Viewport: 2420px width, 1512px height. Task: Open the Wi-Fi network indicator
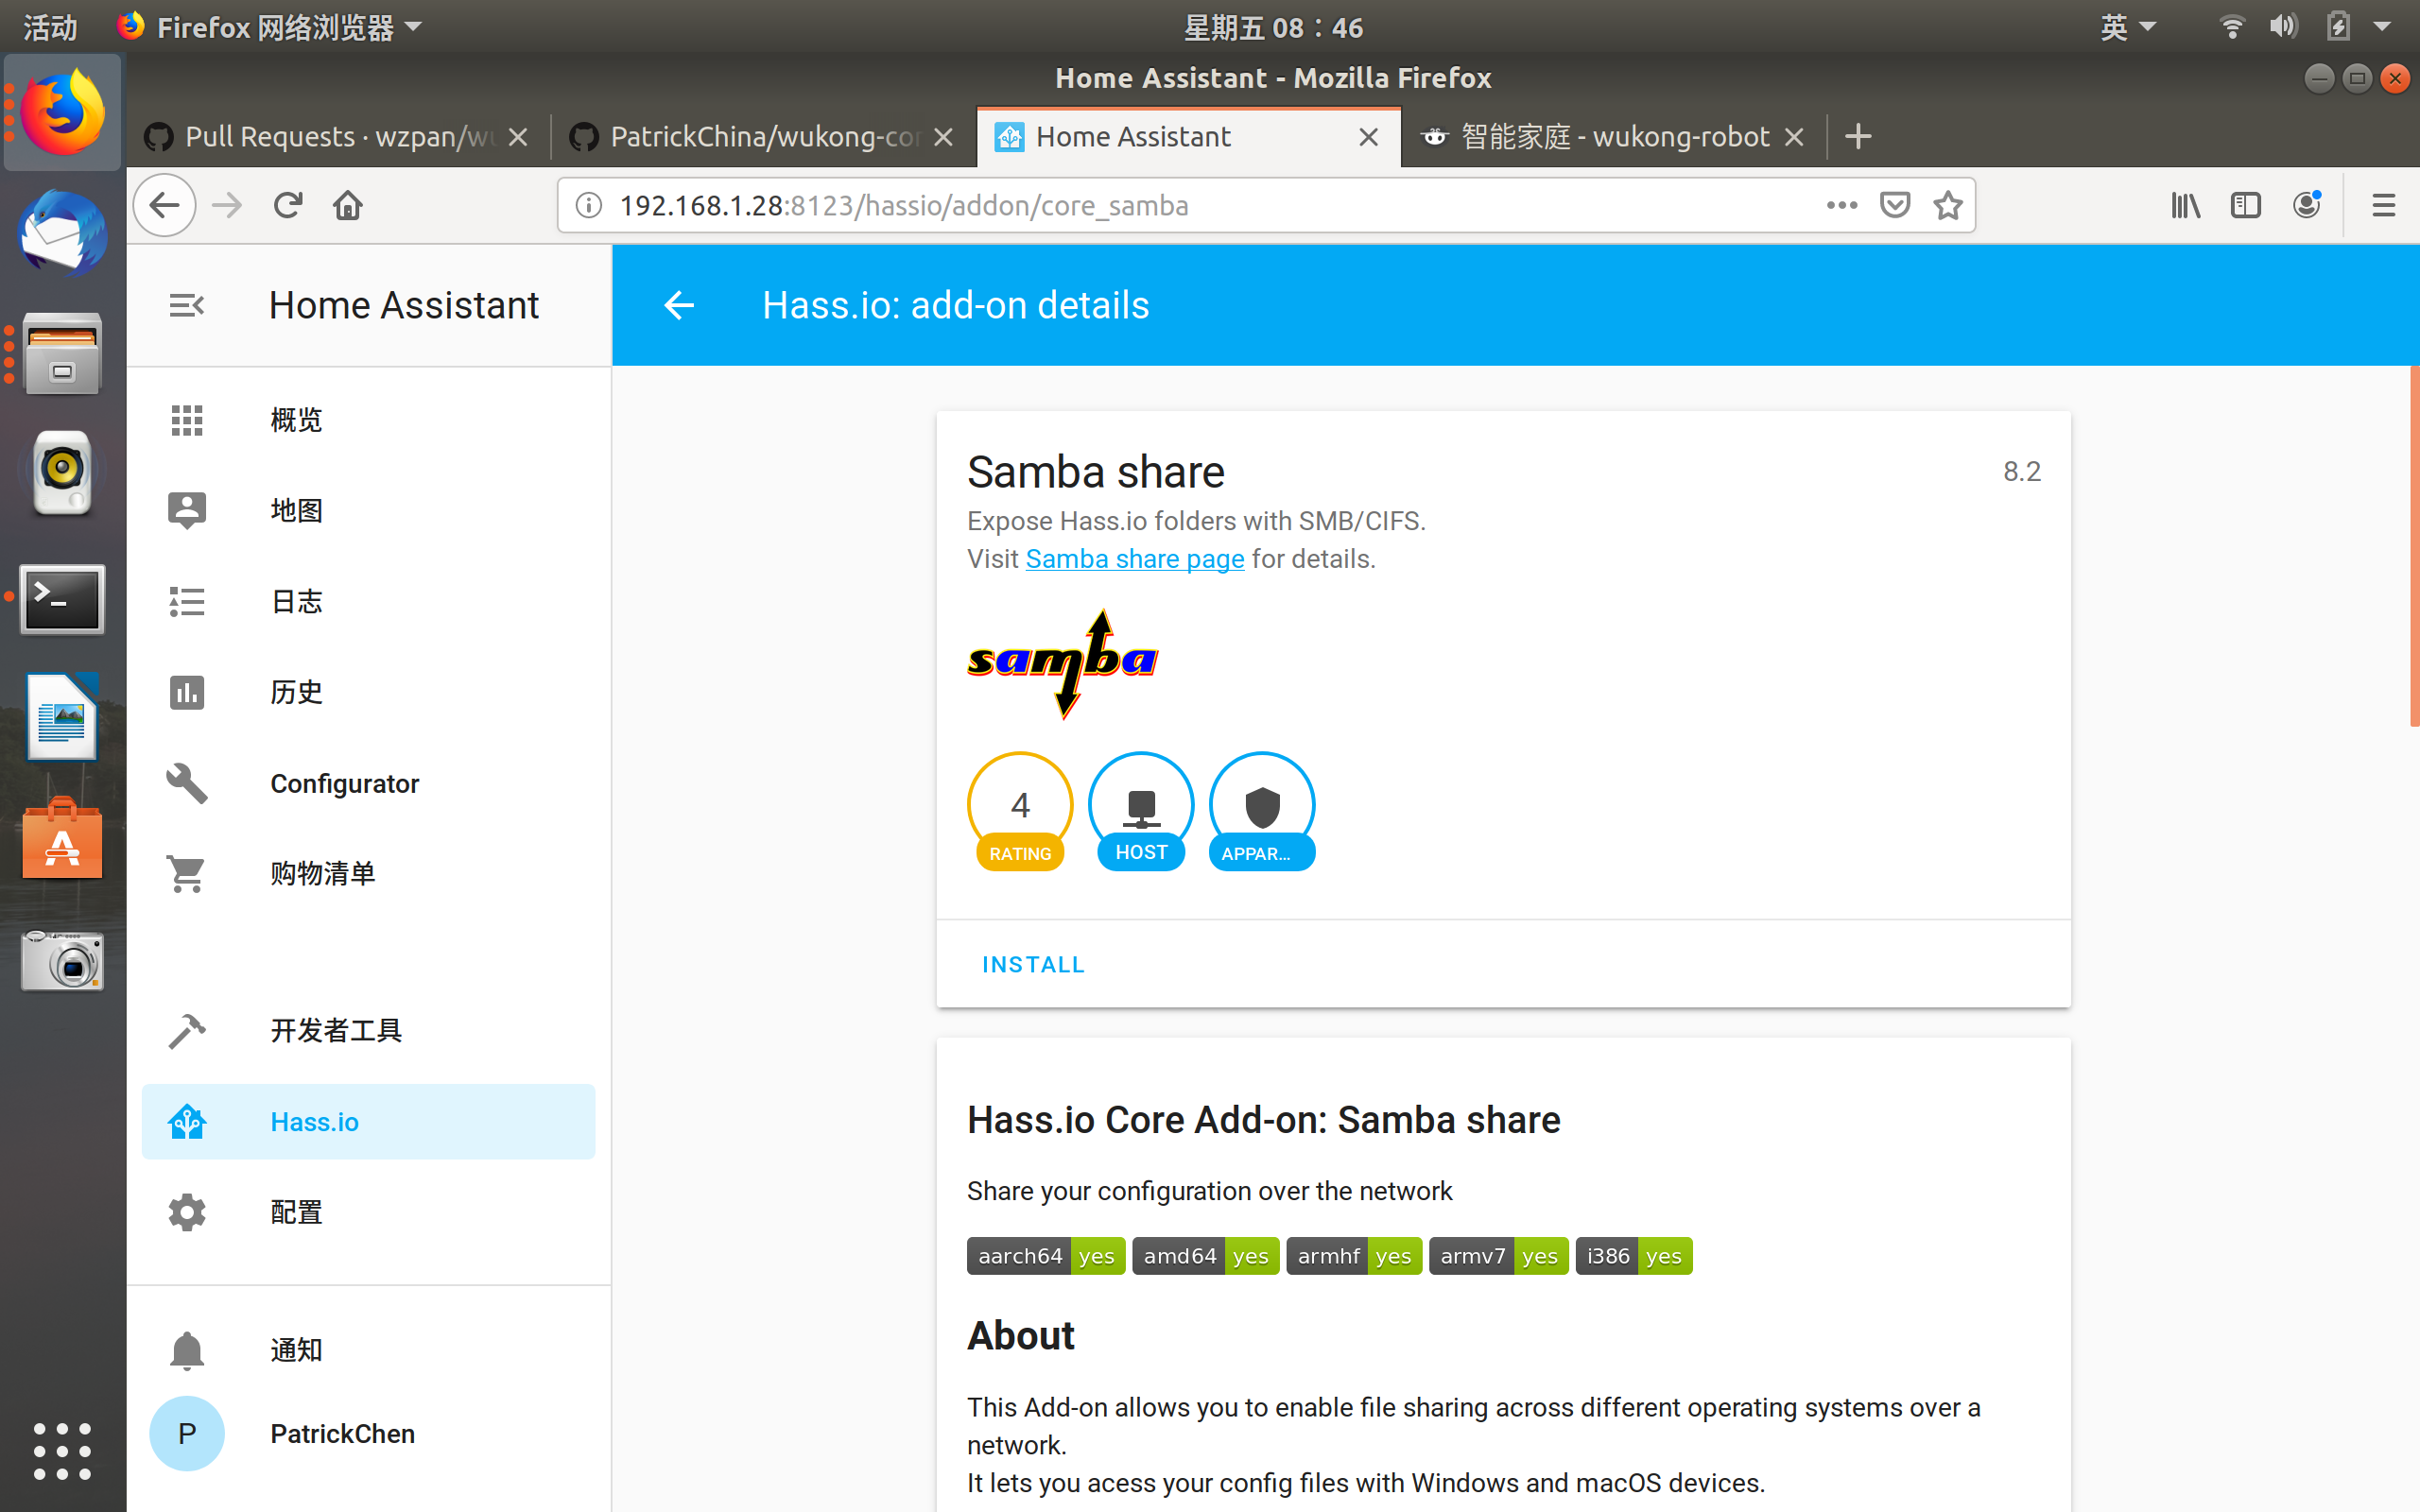coord(2231,26)
